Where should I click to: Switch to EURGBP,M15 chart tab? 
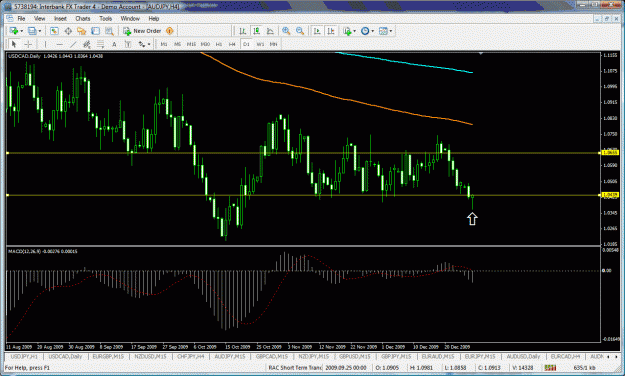click(108, 356)
